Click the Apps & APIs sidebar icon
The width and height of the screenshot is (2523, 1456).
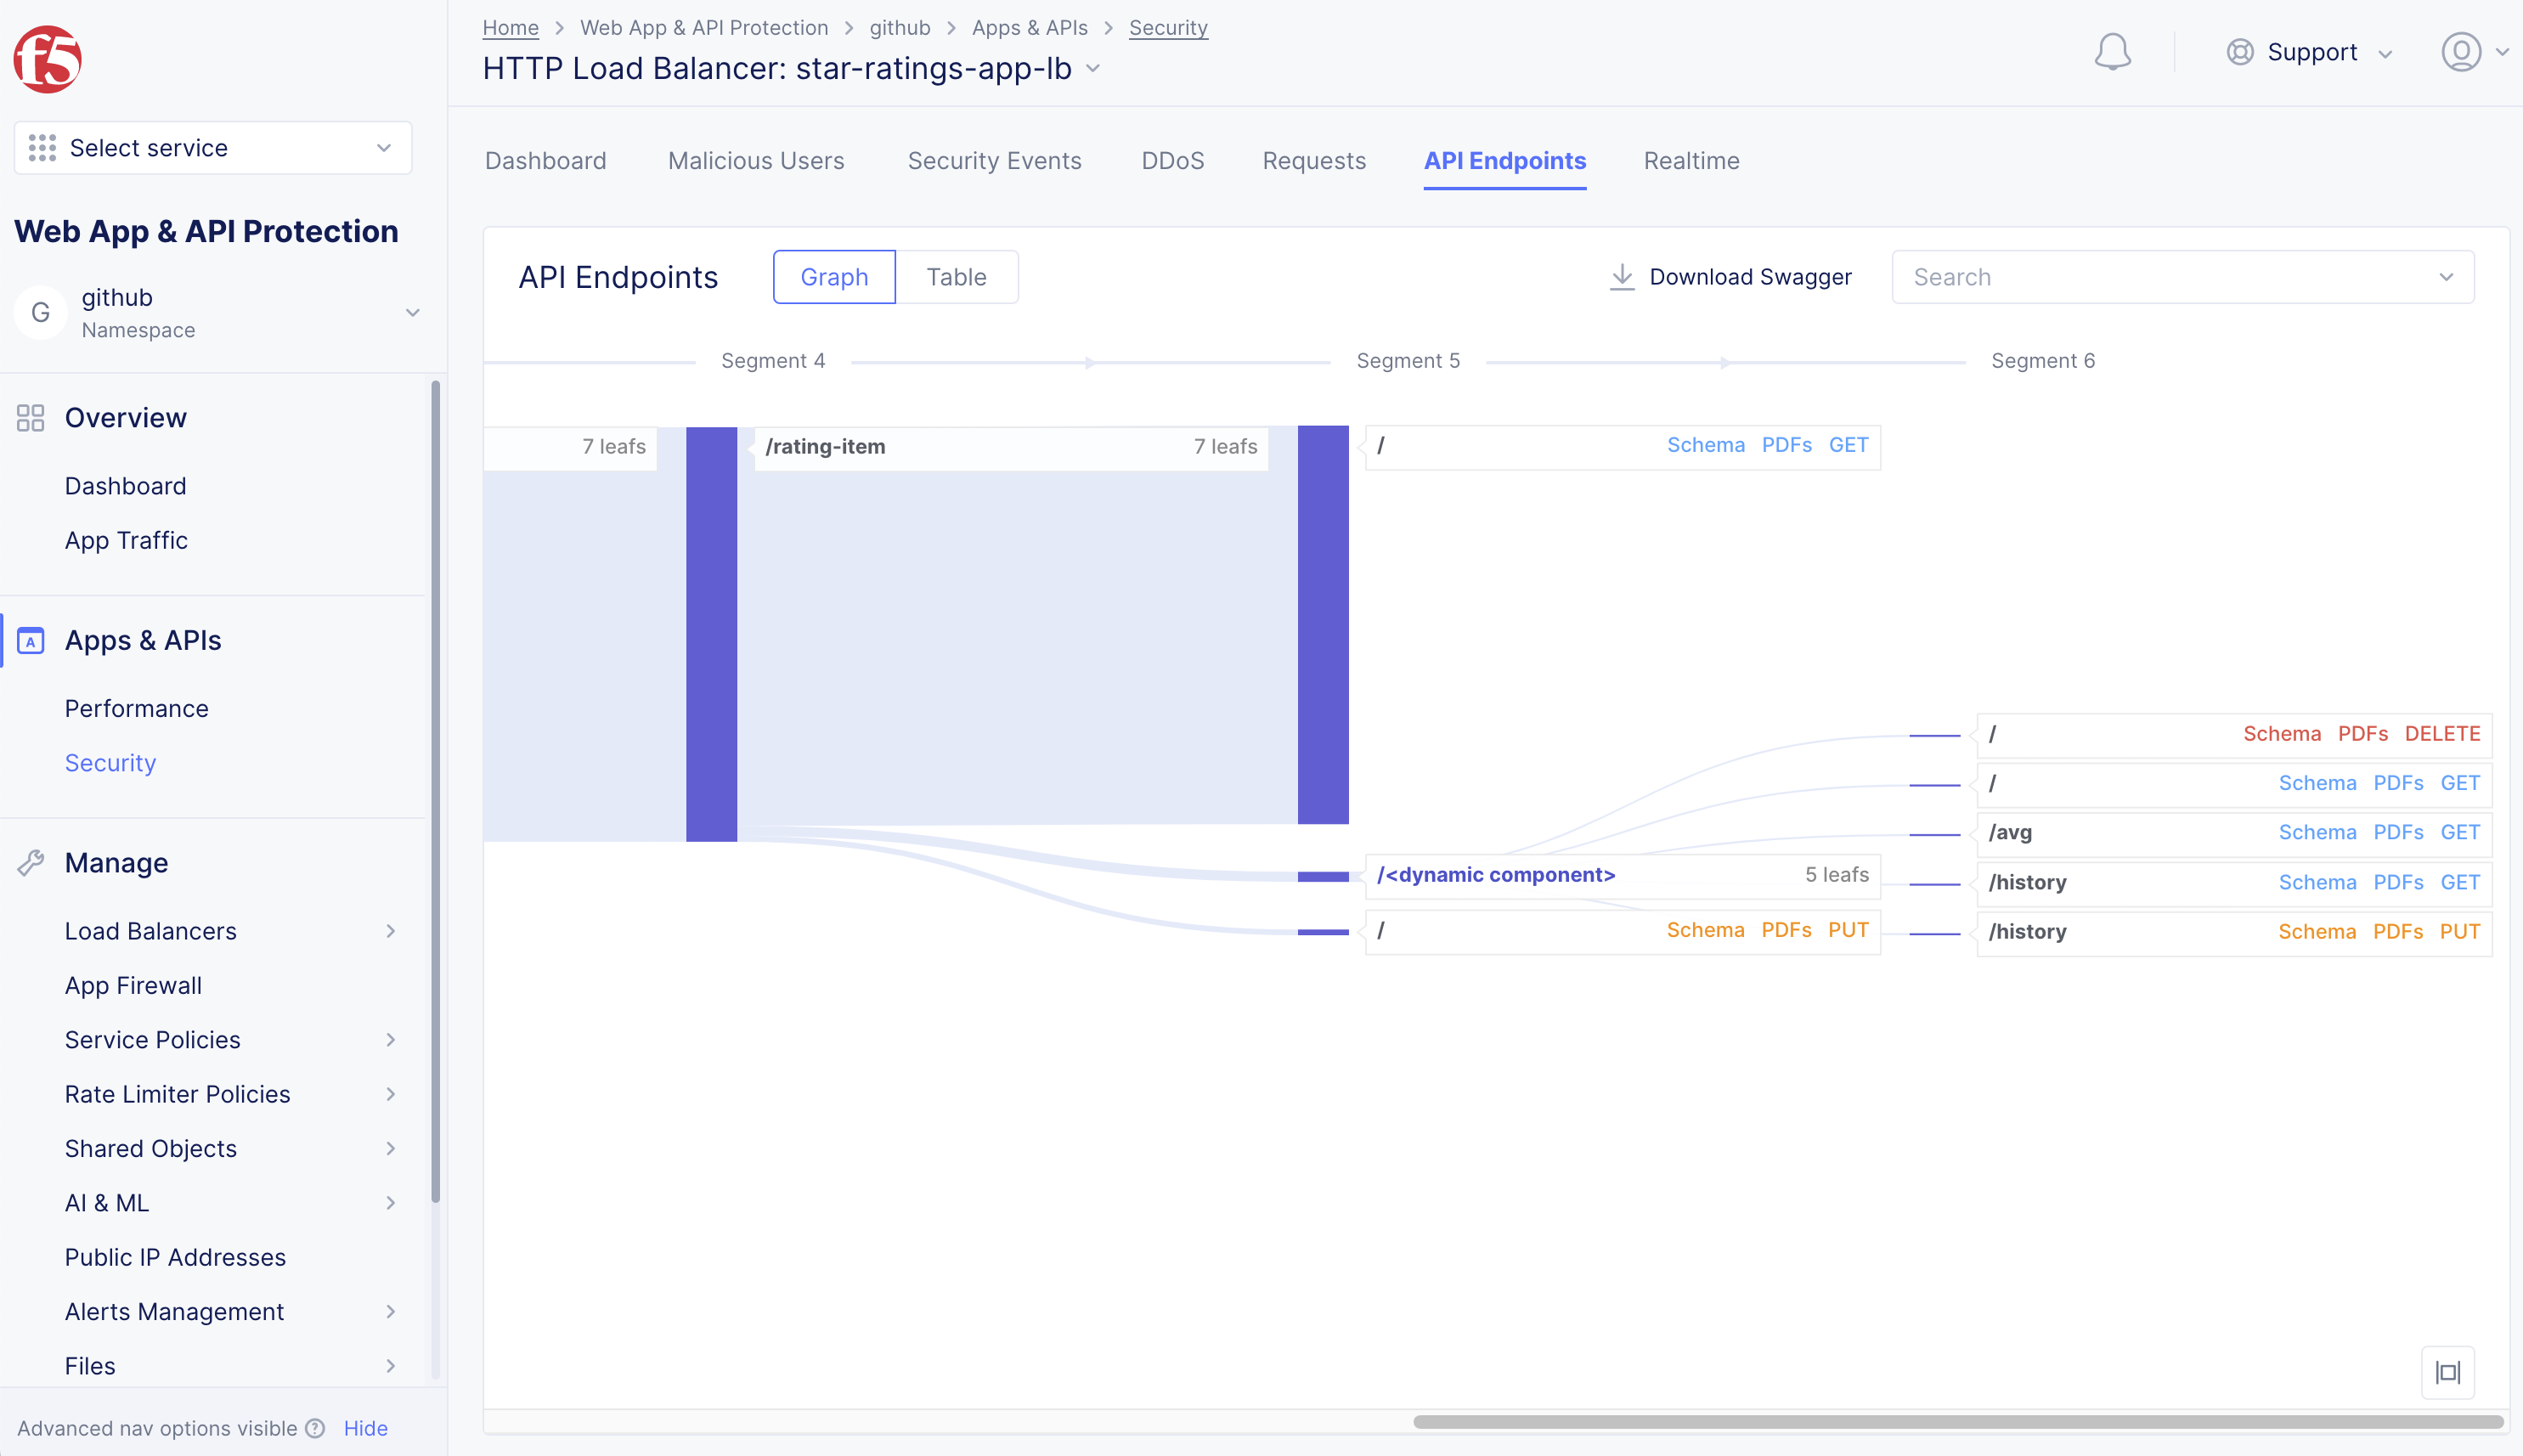click(x=31, y=641)
